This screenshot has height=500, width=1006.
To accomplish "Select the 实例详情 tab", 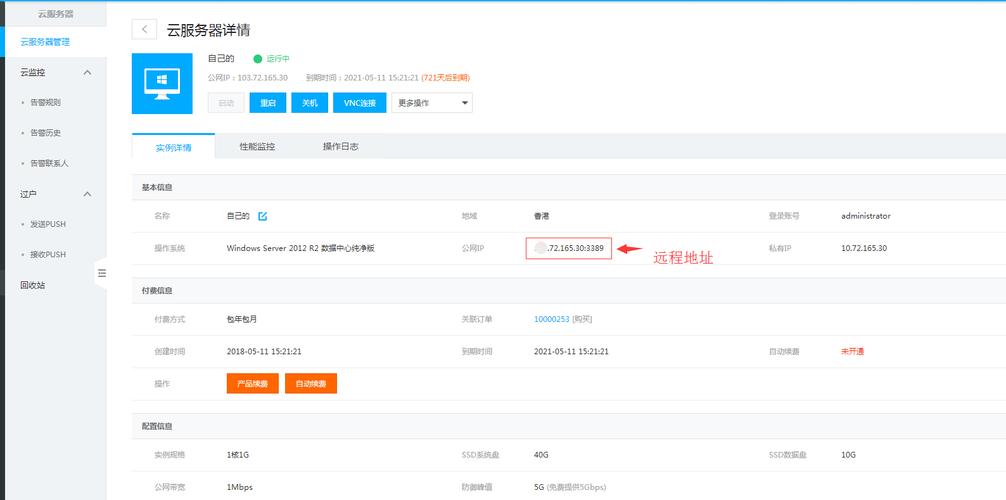I will [x=173, y=147].
